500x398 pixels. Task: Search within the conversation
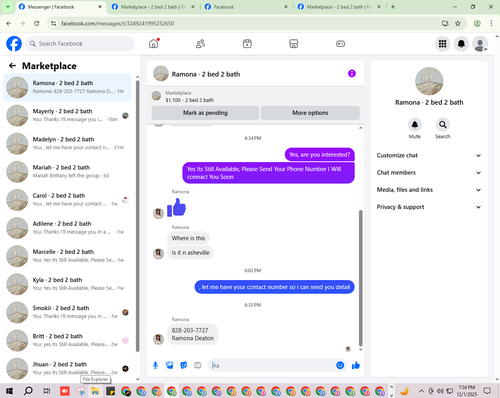442,125
